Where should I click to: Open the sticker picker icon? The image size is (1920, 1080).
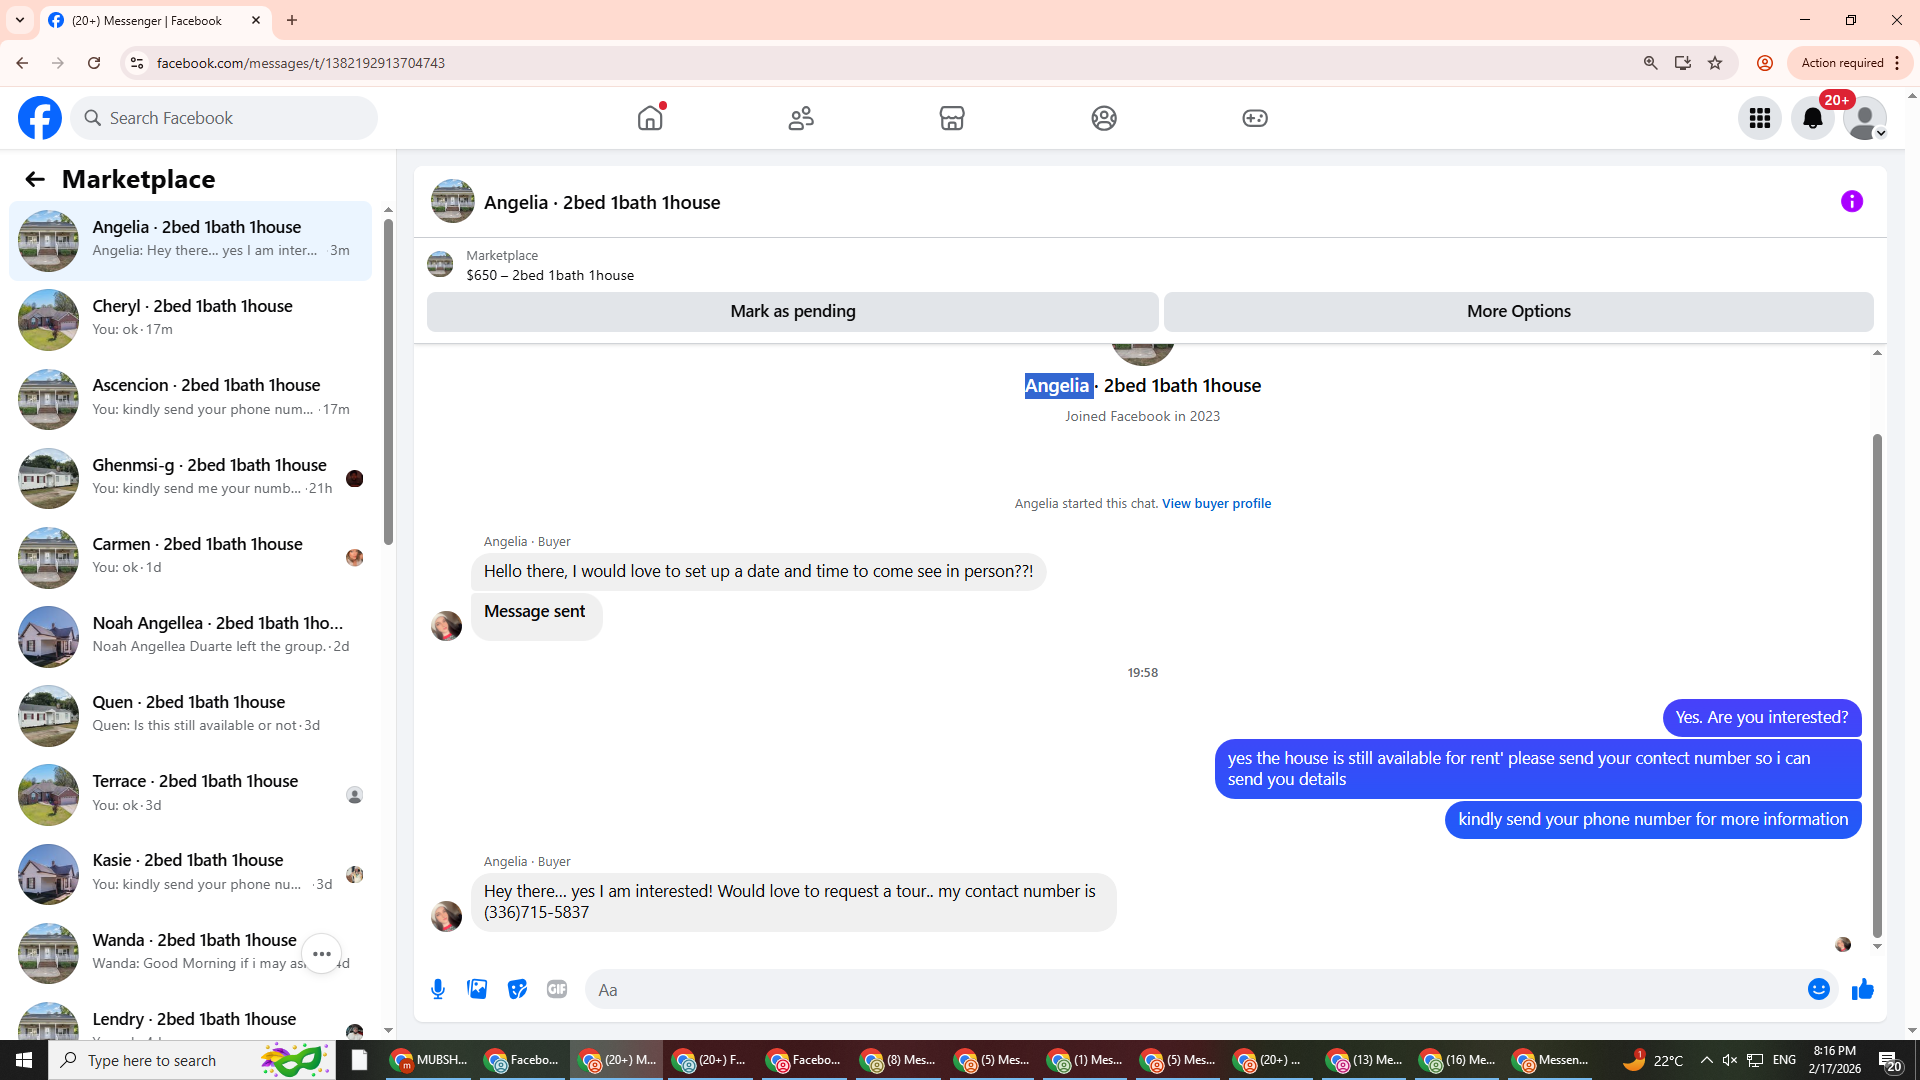517,990
